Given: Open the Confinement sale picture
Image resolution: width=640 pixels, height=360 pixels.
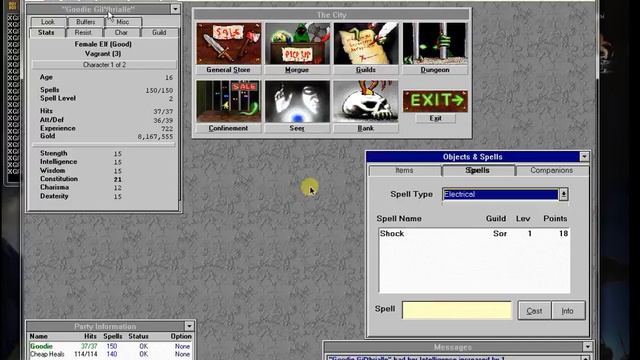Looking at the screenshot, I should point(229,101).
